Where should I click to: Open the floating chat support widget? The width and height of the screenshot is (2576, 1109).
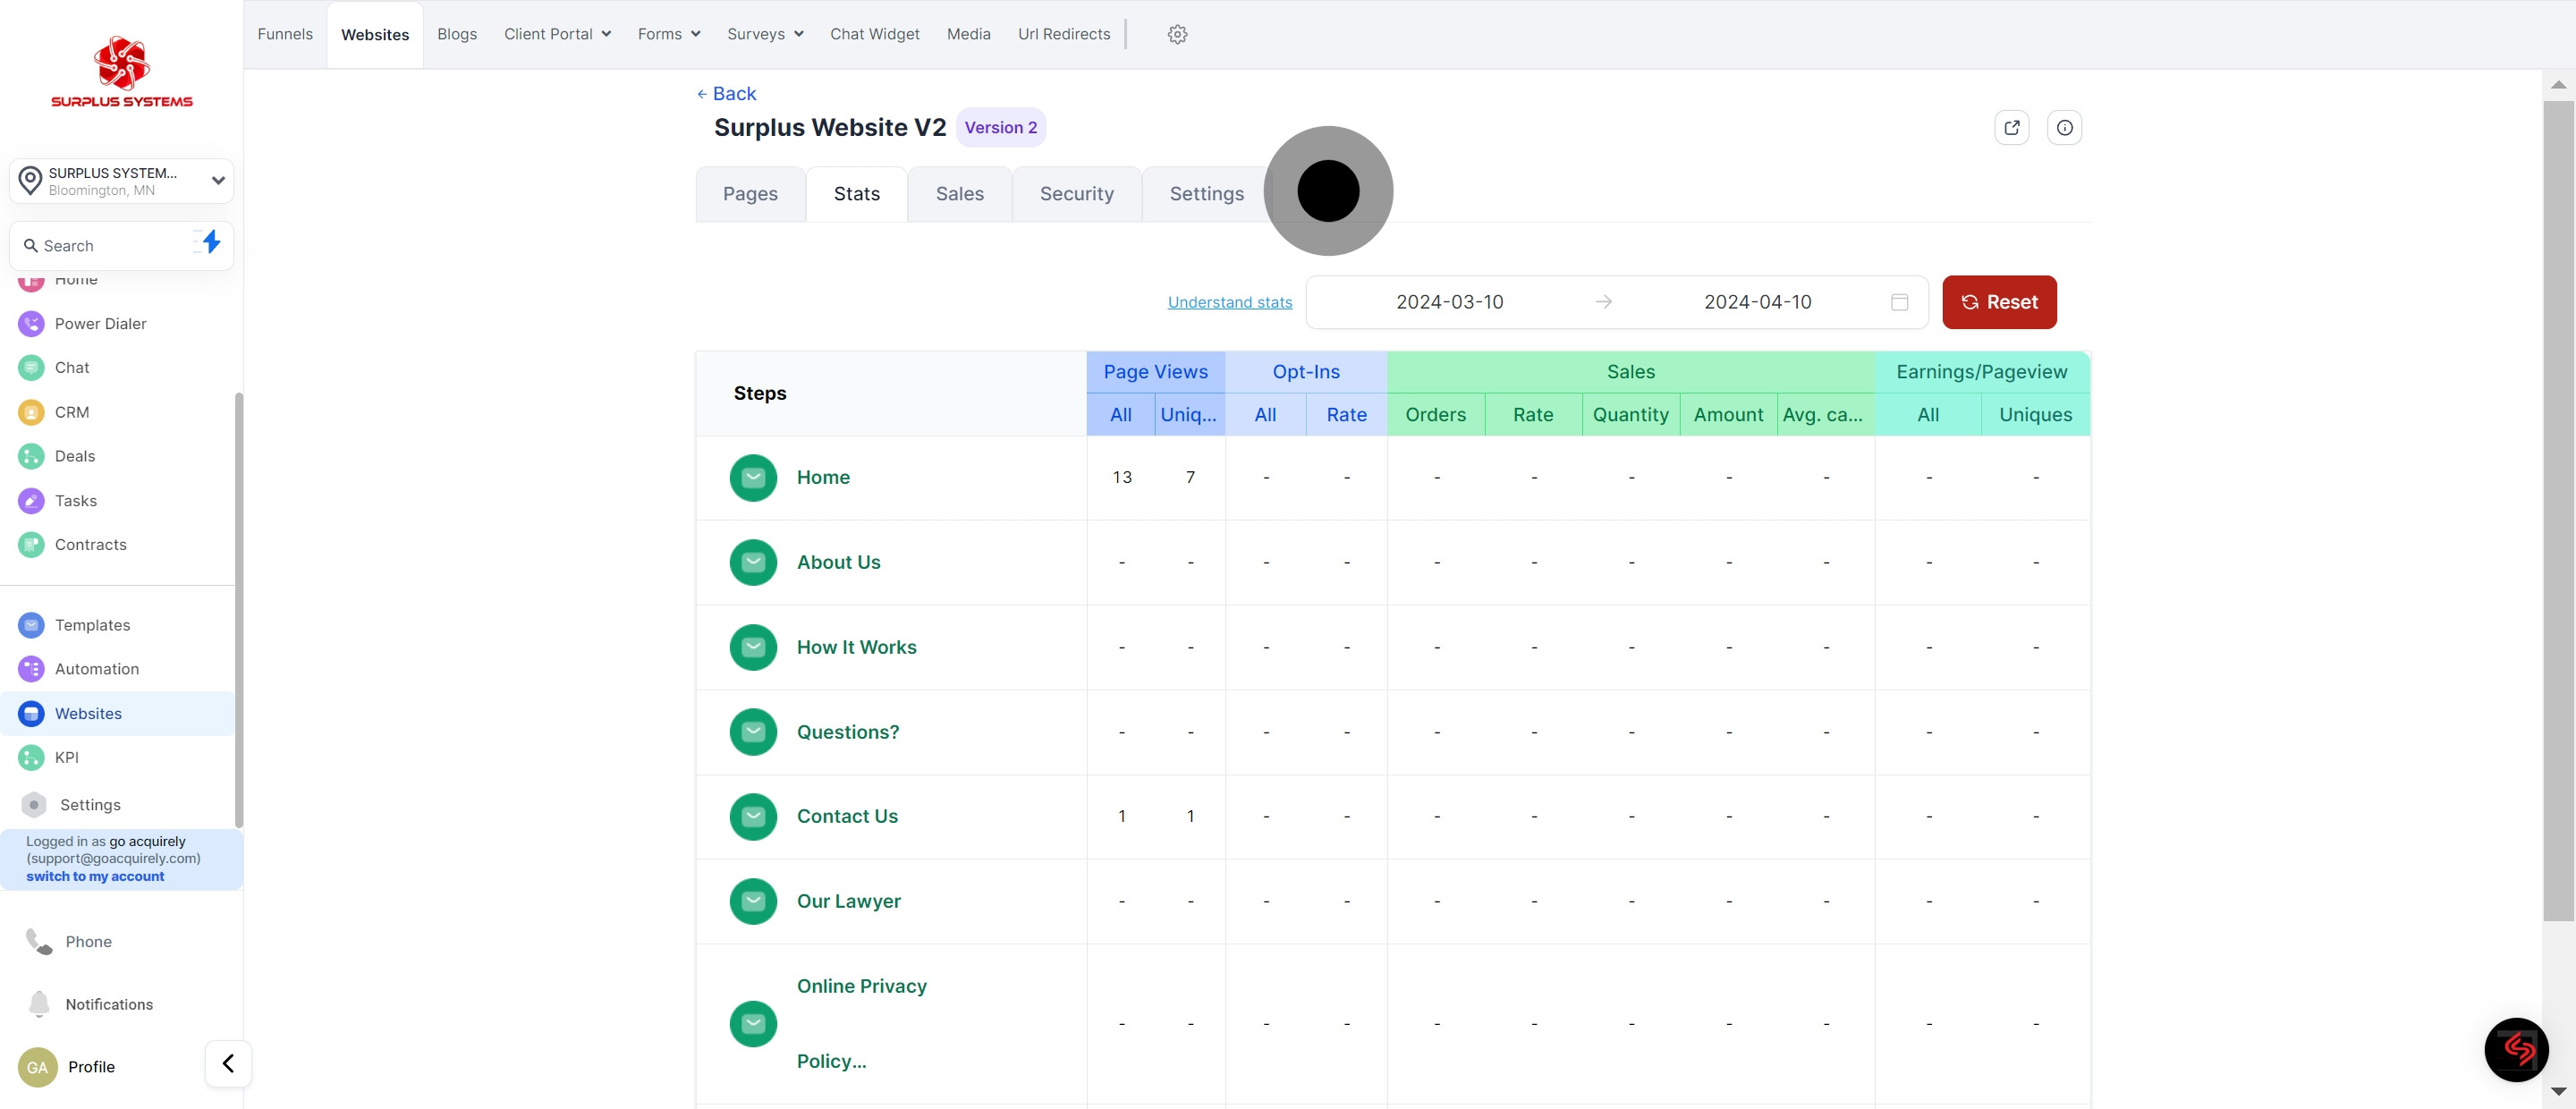pyautogui.click(x=2515, y=1049)
